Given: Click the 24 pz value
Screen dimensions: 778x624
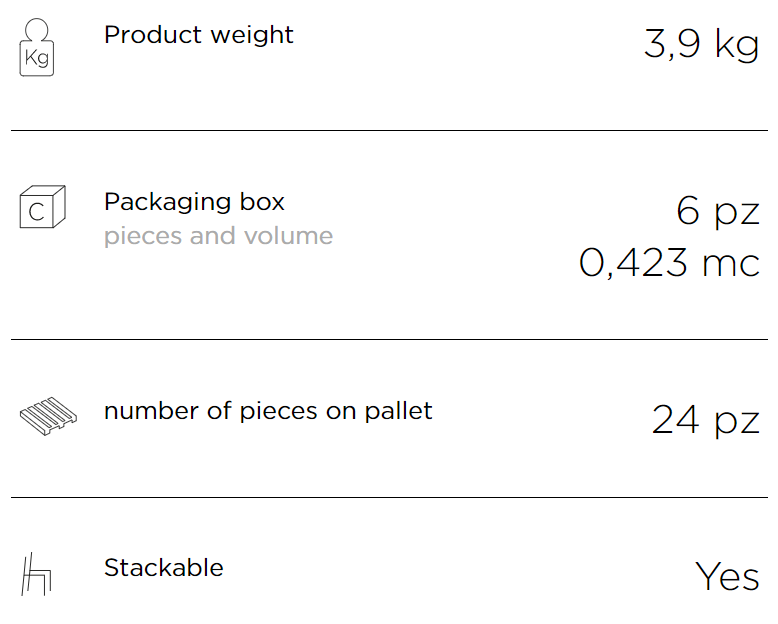Looking at the screenshot, I should pos(706,421).
